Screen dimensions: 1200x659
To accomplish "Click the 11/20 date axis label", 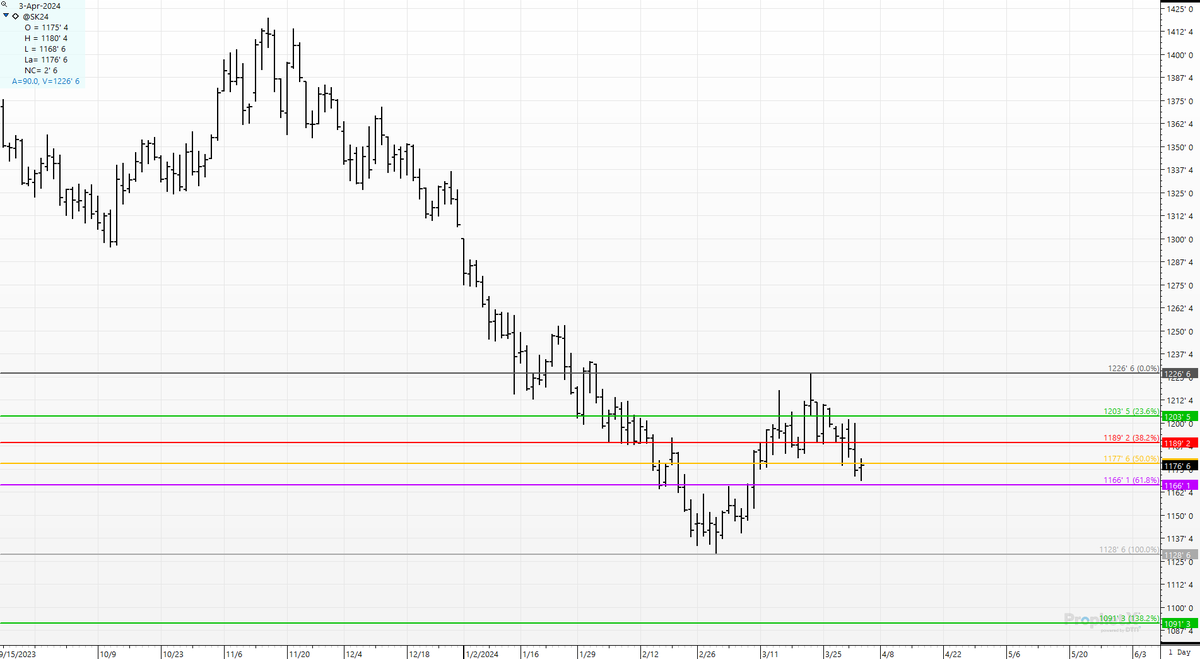I will tap(299, 655).
